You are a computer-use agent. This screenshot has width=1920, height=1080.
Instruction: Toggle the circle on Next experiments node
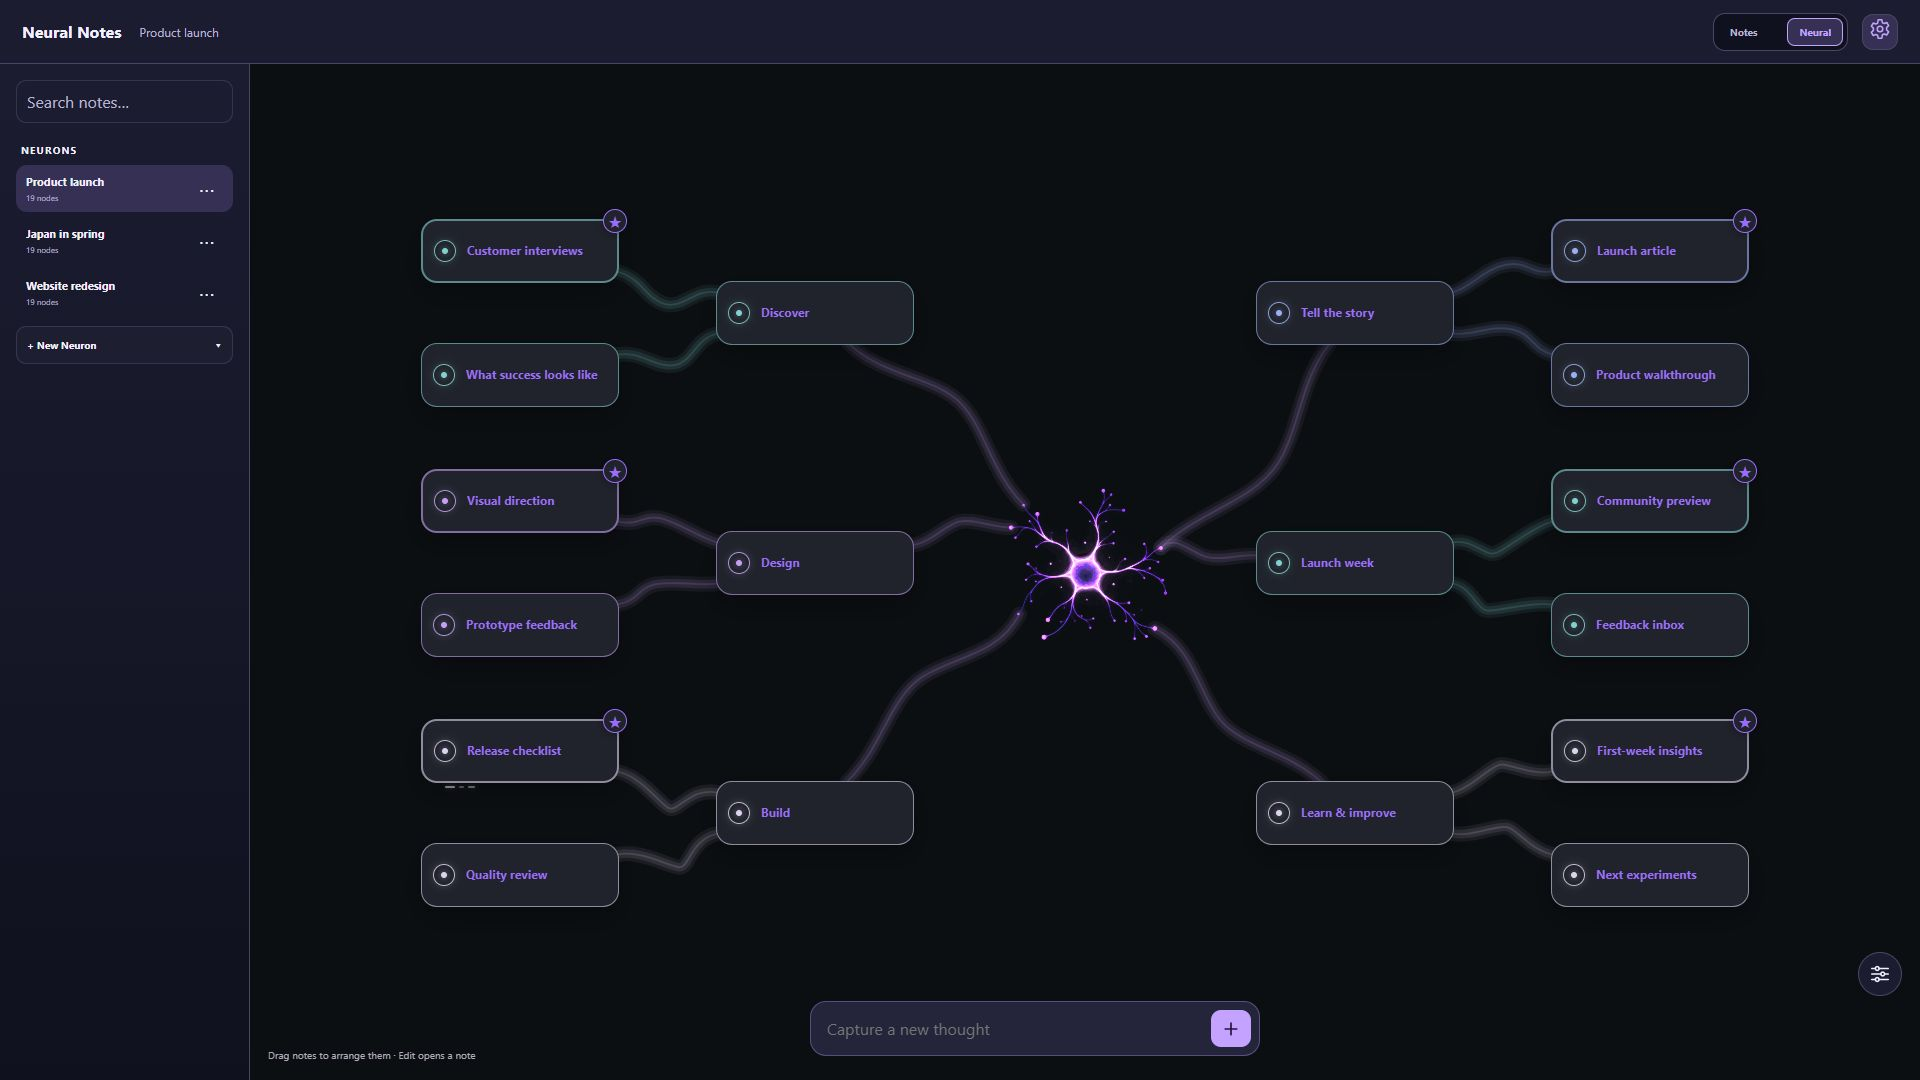pos(1574,875)
